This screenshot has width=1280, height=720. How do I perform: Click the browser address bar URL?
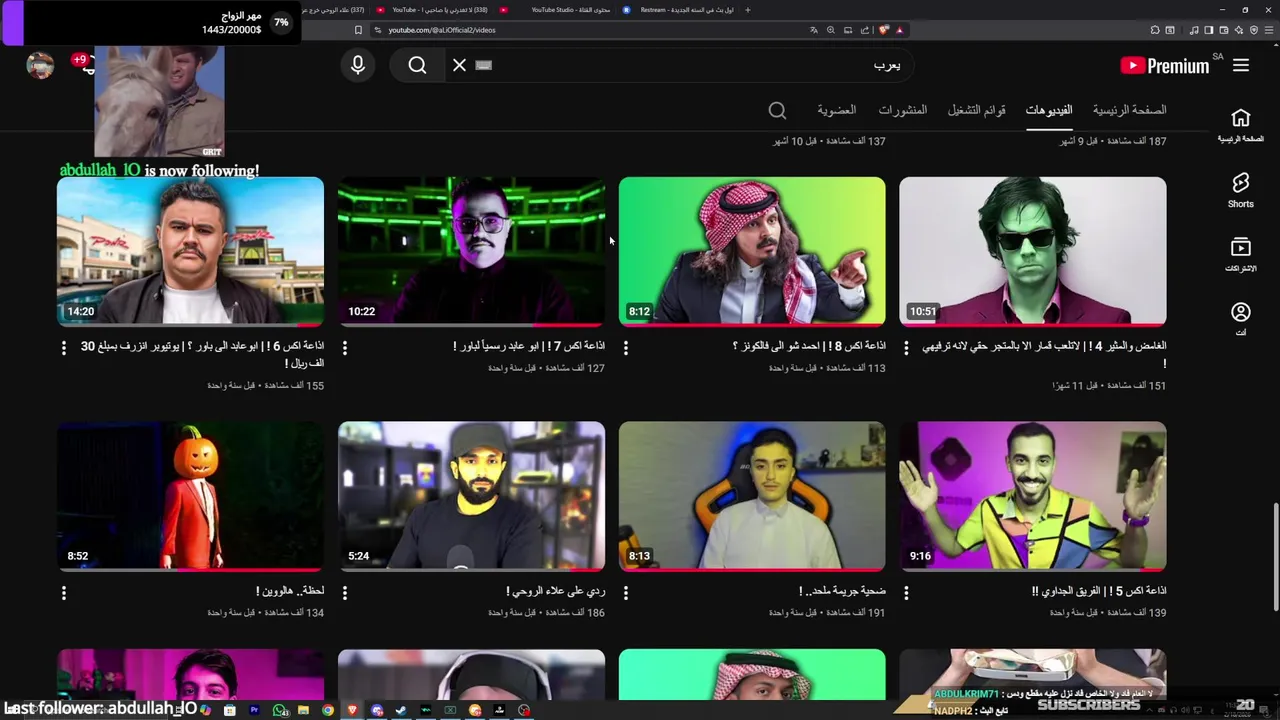[x=442, y=30]
